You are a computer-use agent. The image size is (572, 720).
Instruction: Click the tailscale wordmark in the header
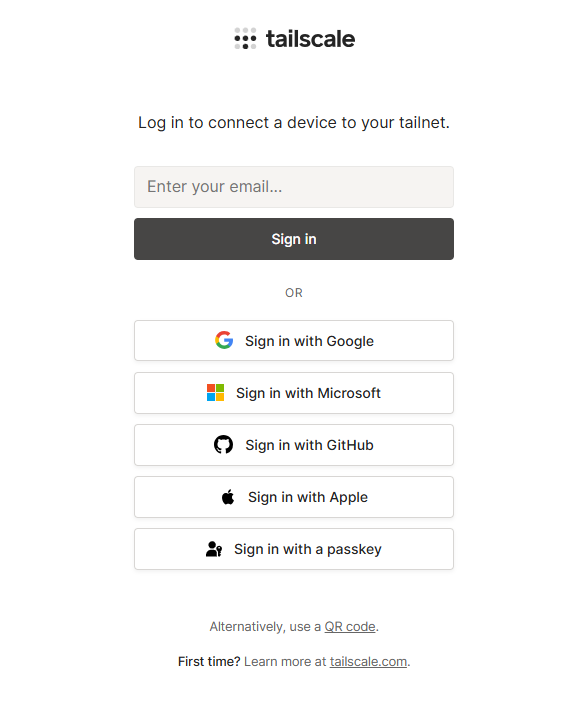point(310,39)
